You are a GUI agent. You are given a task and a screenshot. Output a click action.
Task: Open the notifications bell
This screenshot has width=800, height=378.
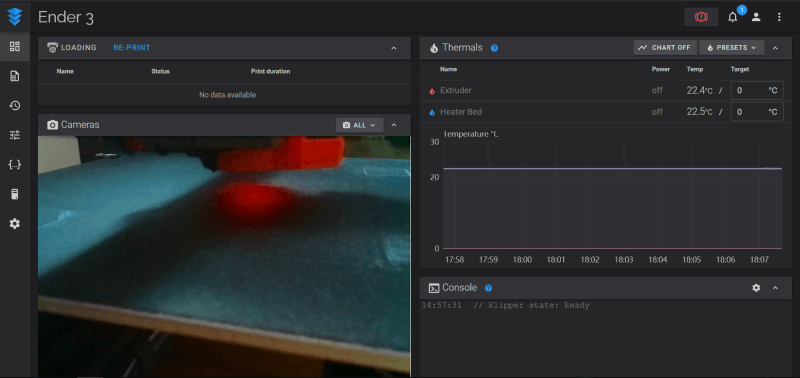(733, 17)
